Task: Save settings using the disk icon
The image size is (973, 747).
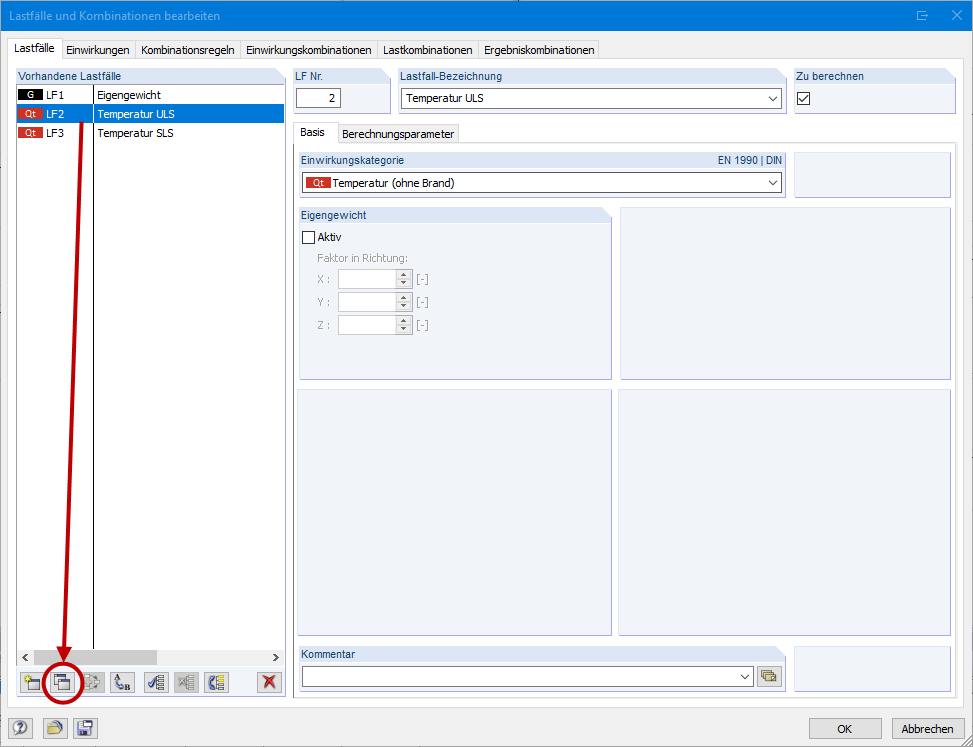Action: coord(85,728)
